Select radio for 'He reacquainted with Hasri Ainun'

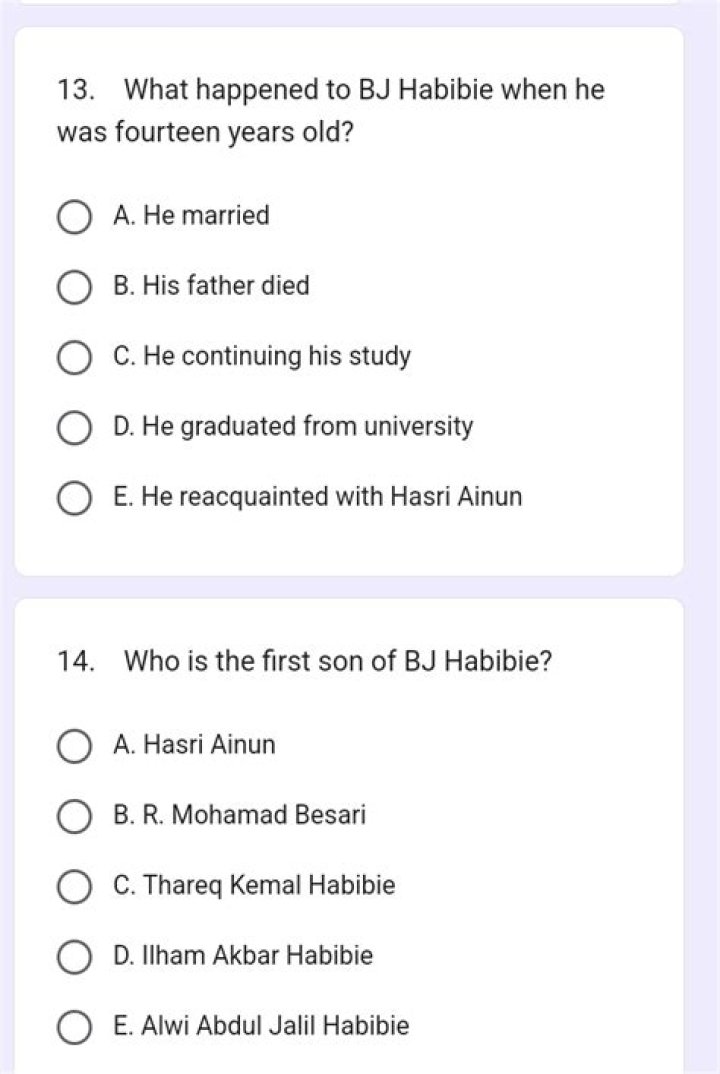(74, 498)
